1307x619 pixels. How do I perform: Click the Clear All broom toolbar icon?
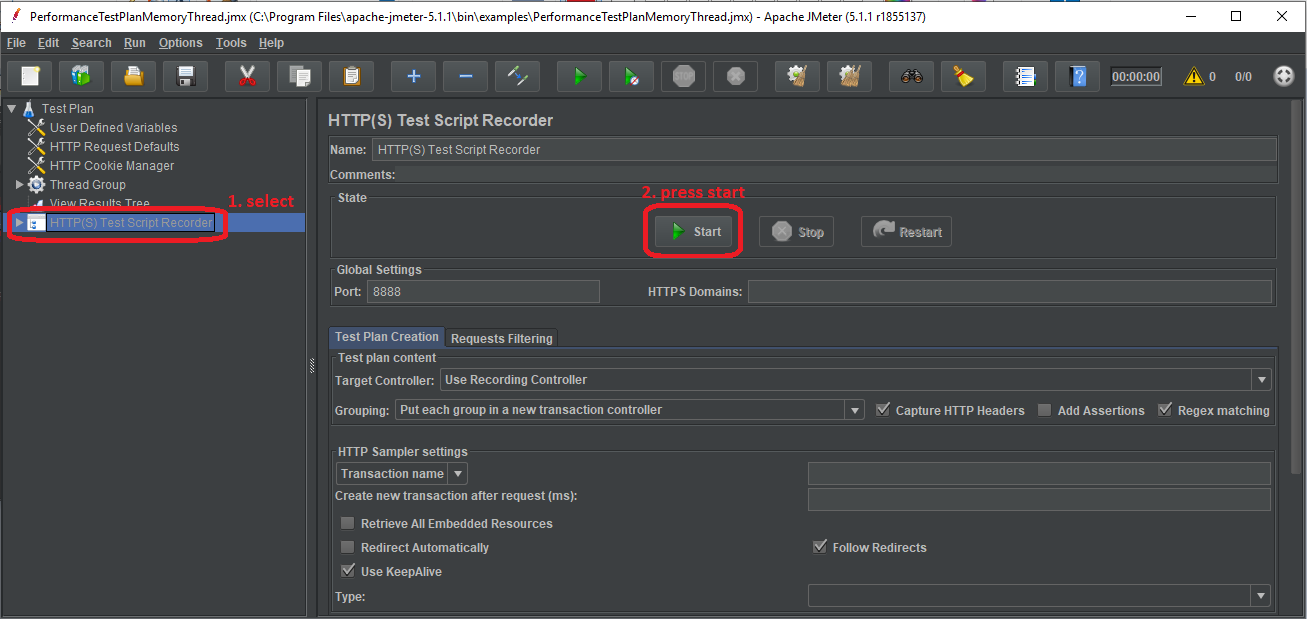click(963, 76)
